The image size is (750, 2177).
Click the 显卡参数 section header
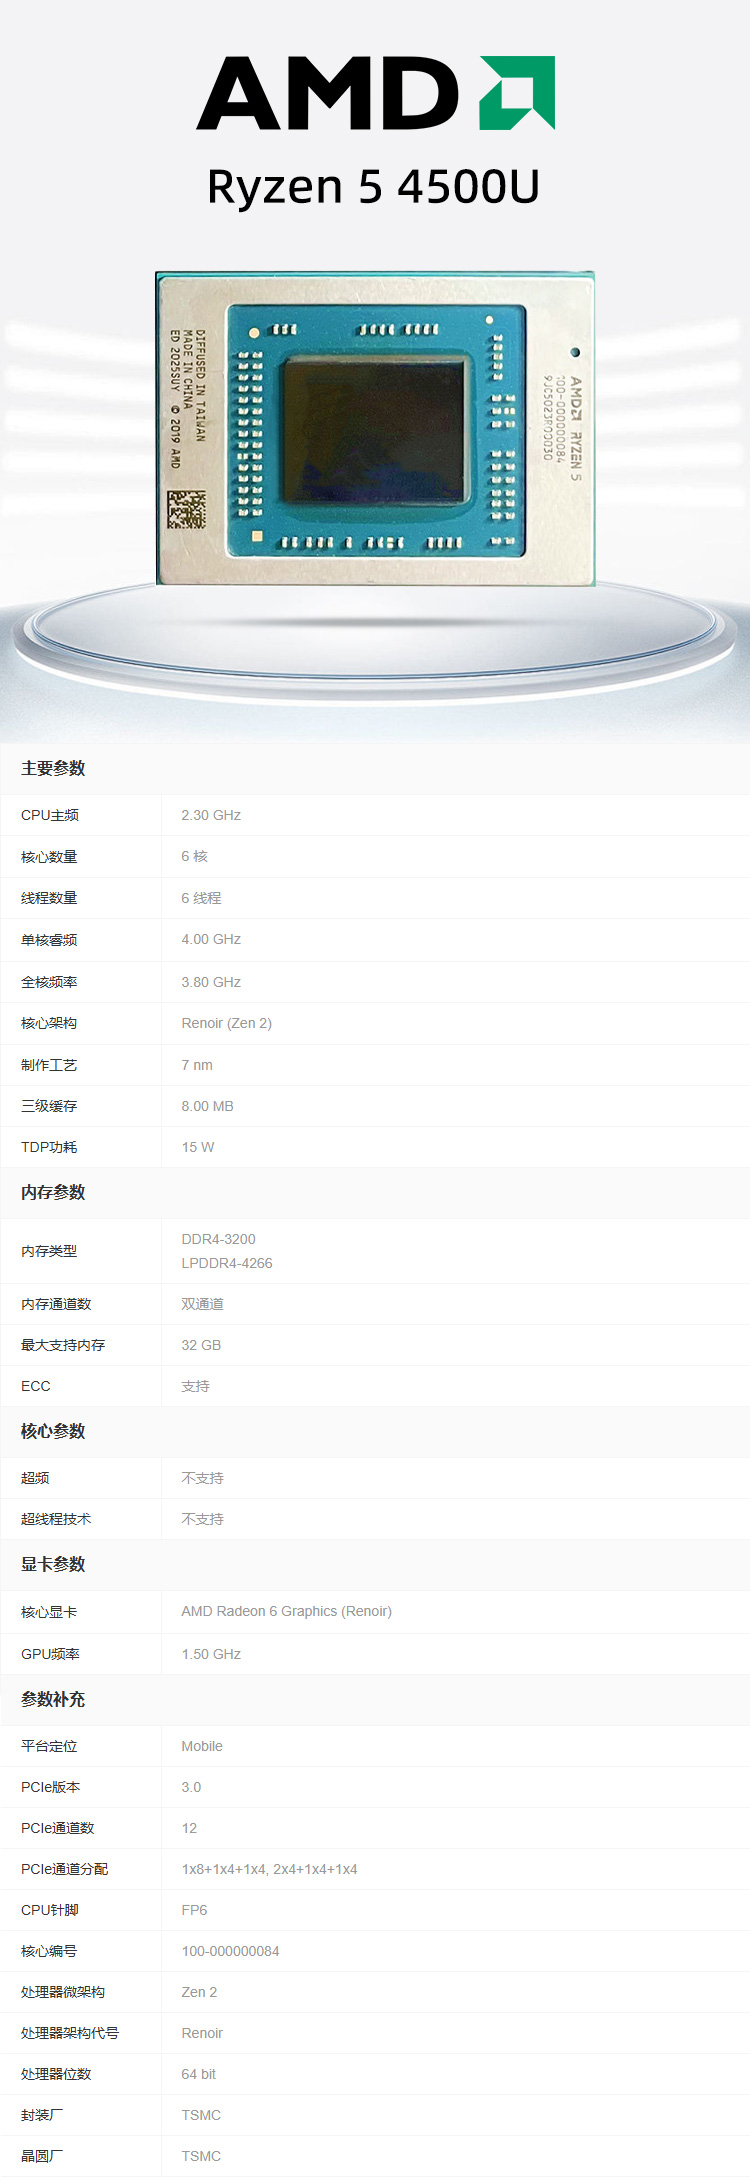(53, 1564)
